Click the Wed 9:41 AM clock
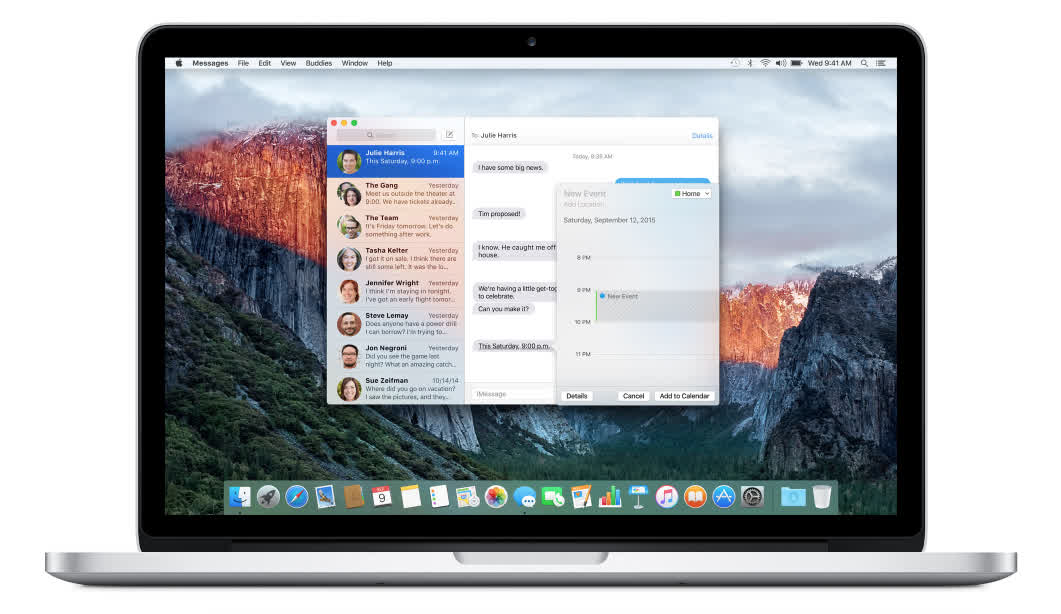The image size is (1061, 614). (x=829, y=63)
